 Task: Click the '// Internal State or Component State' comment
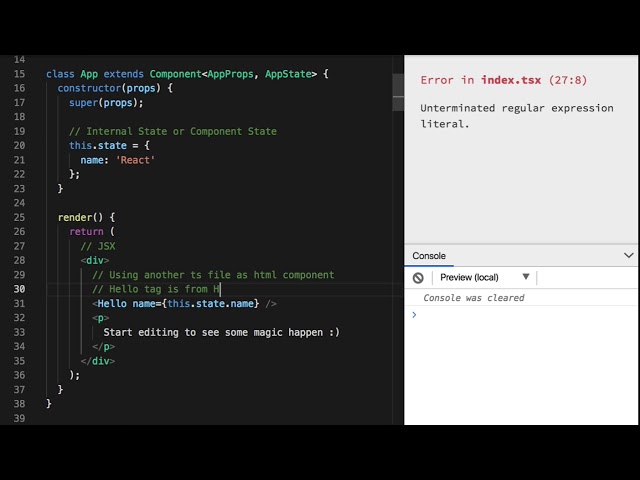[172, 131]
